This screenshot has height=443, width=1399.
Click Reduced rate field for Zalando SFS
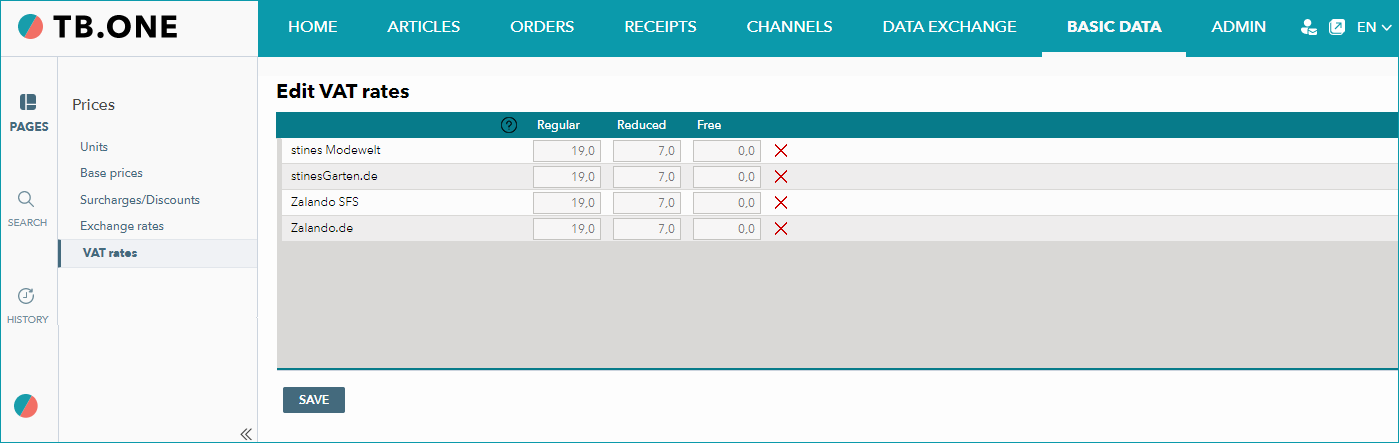pos(647,203)
